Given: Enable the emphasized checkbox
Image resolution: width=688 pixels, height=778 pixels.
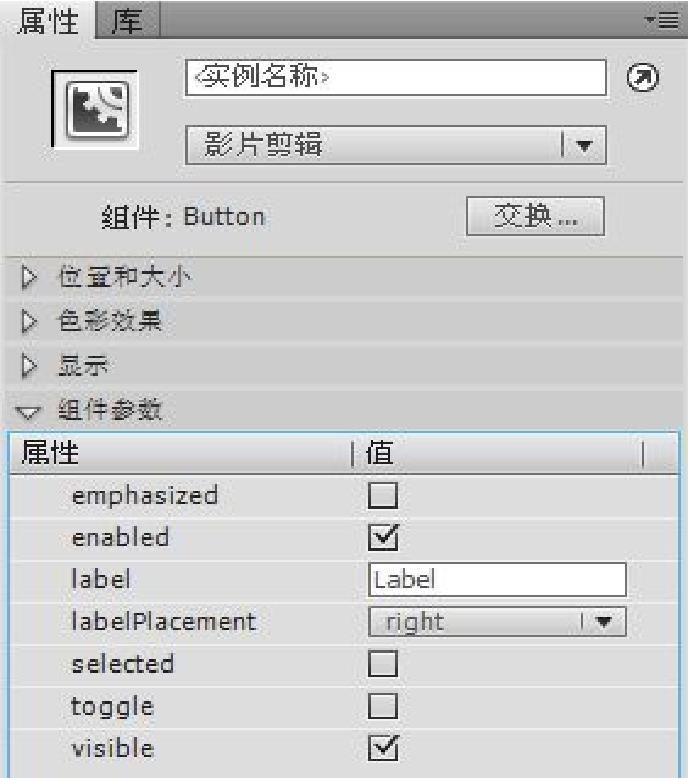Looking at the screenshot, I should pos(384,495).
